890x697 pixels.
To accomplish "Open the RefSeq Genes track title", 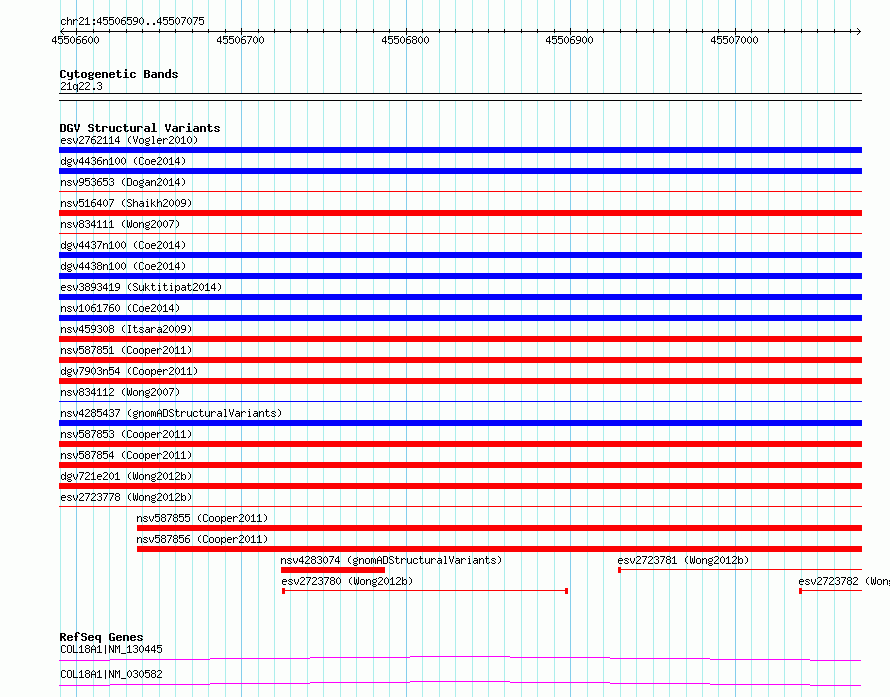I will click(x=101, y=637).
